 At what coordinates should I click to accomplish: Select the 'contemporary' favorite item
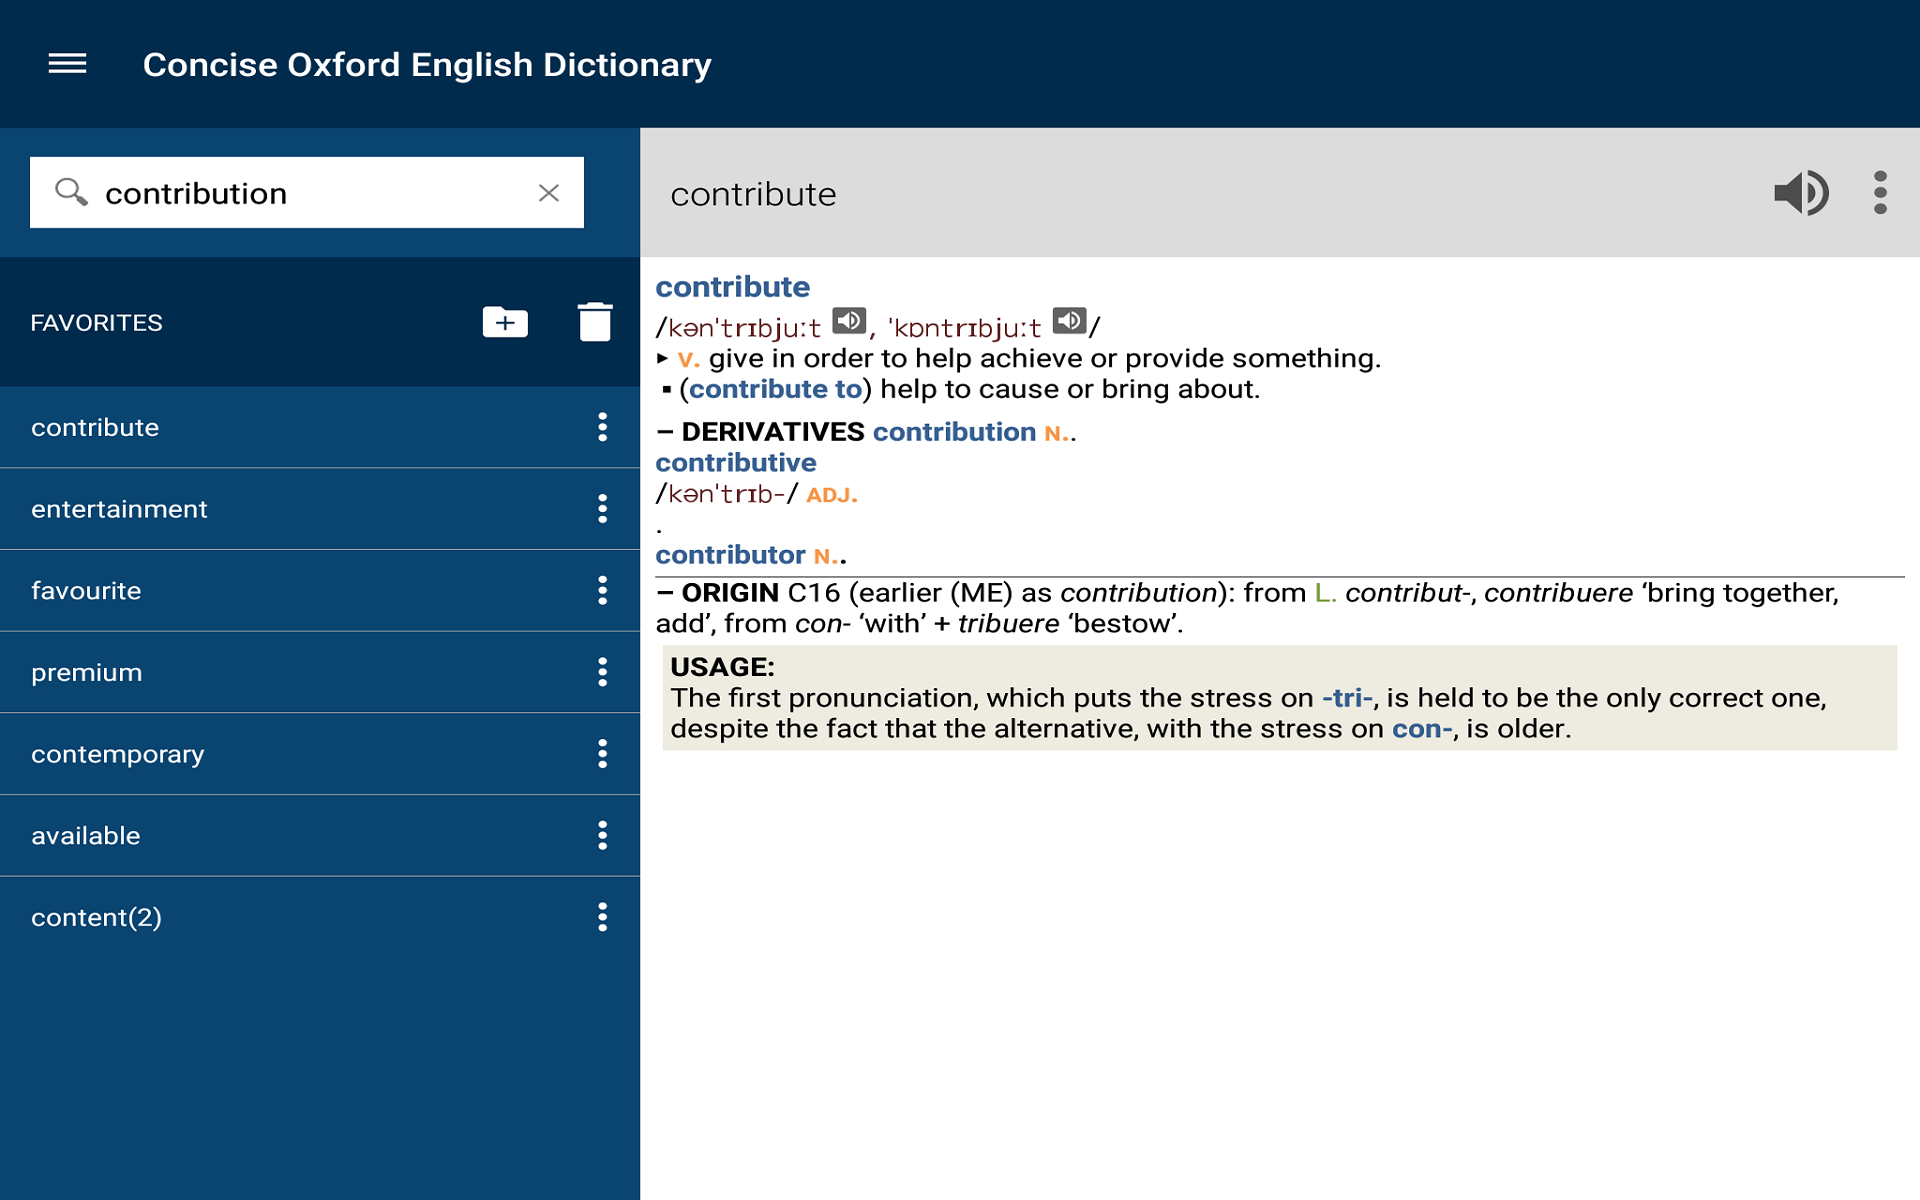pyautogui.click(x=117, y=754)
